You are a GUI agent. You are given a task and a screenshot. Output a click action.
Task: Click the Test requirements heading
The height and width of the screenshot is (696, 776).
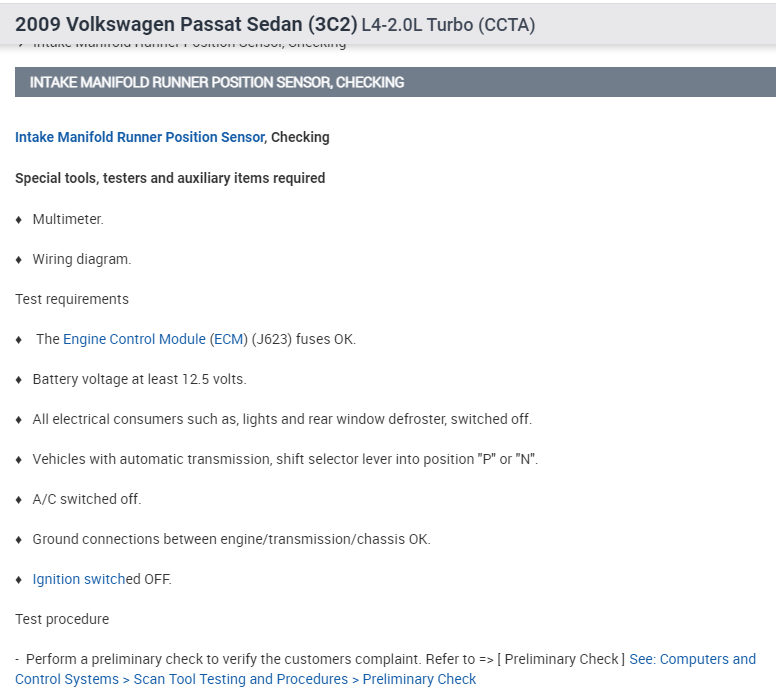click(x=72, y=299)
